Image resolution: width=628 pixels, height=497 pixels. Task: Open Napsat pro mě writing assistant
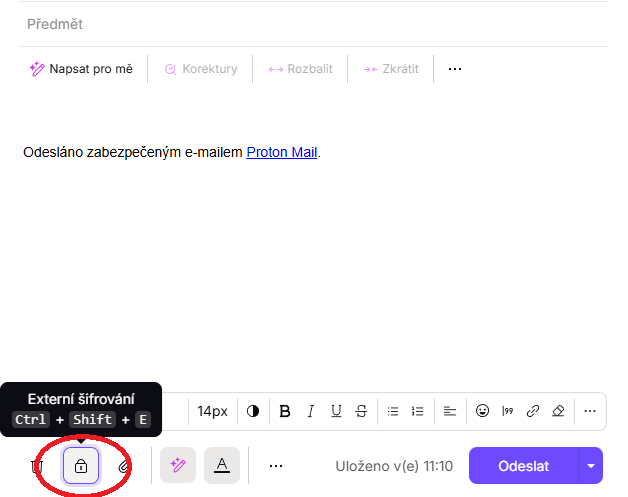click(81, 69)
